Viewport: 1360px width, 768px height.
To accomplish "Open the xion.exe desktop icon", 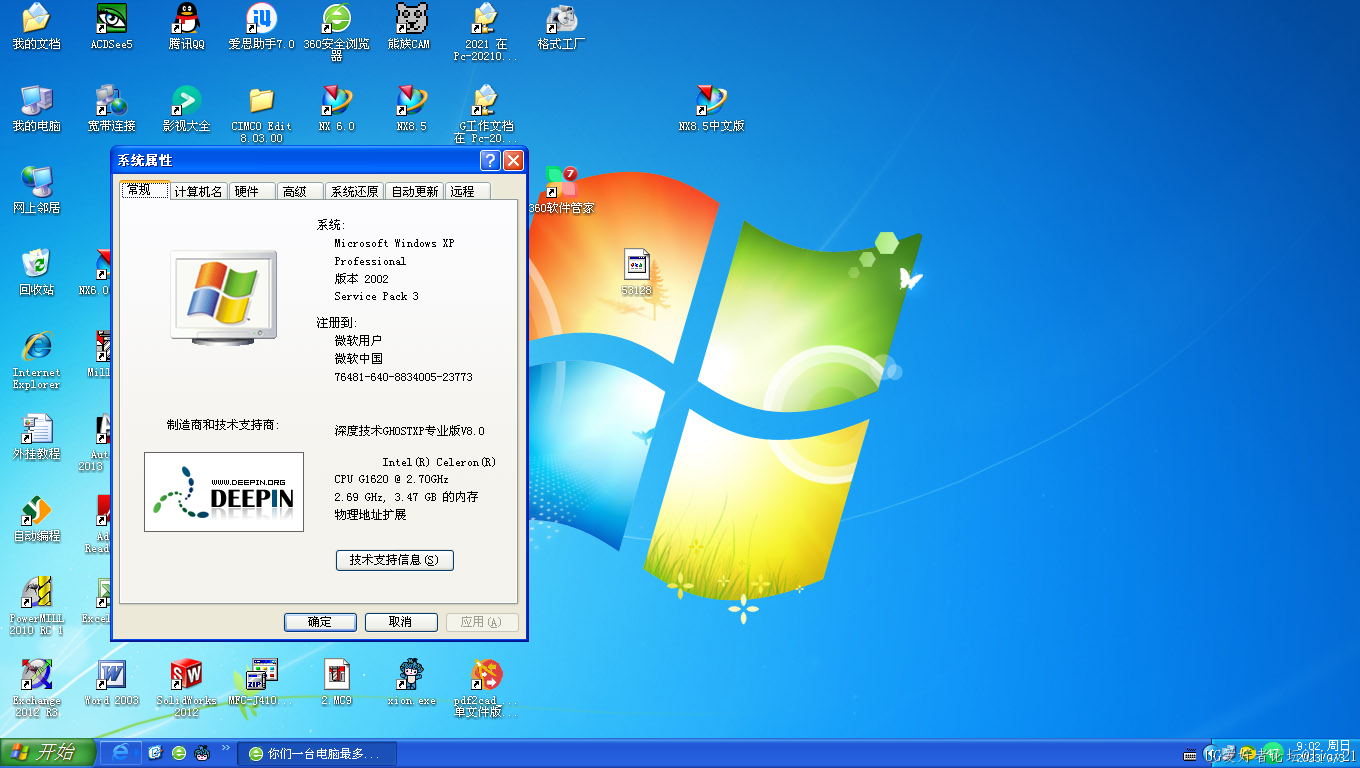I will pyautogui.click(x=411, y=683).
